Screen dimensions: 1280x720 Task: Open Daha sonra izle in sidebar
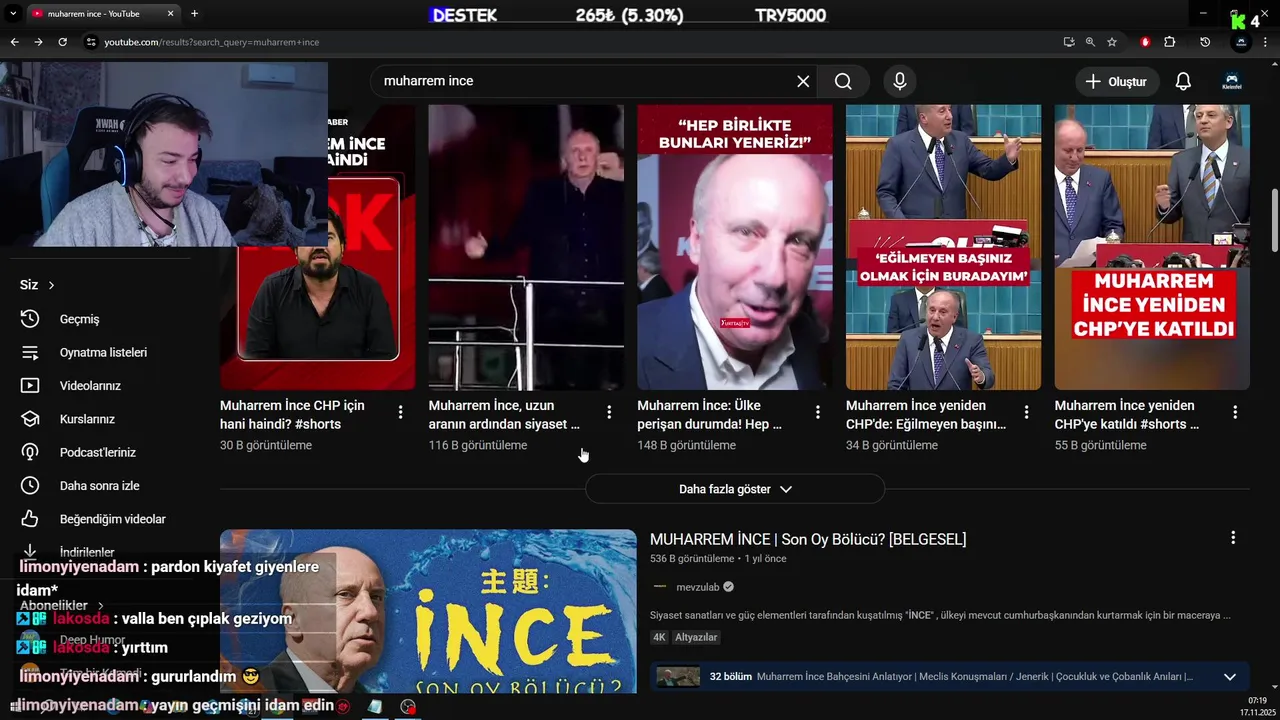click(100, 485)
